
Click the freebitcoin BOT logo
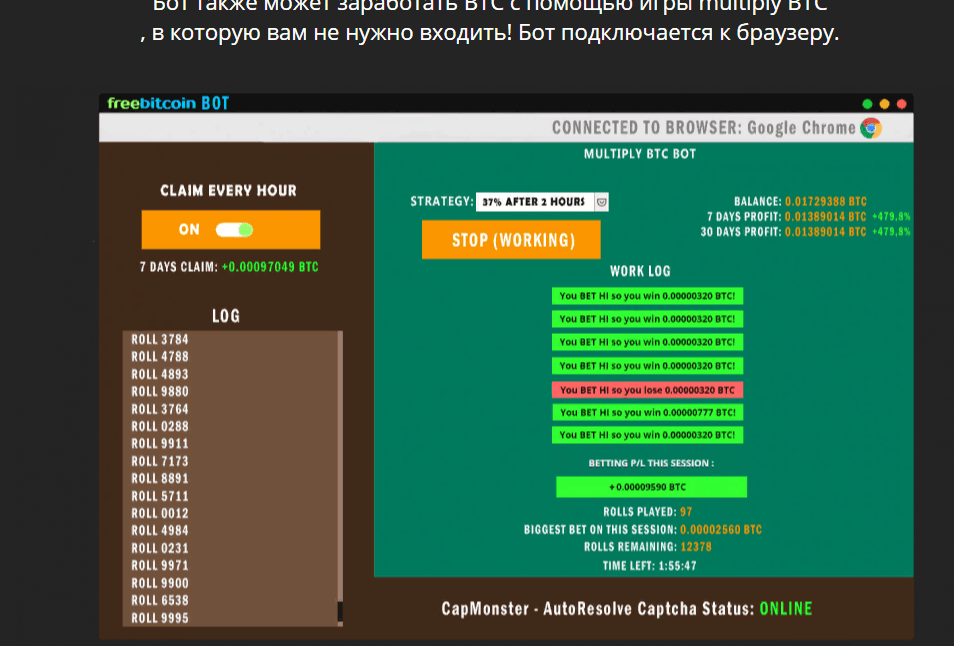168,104
